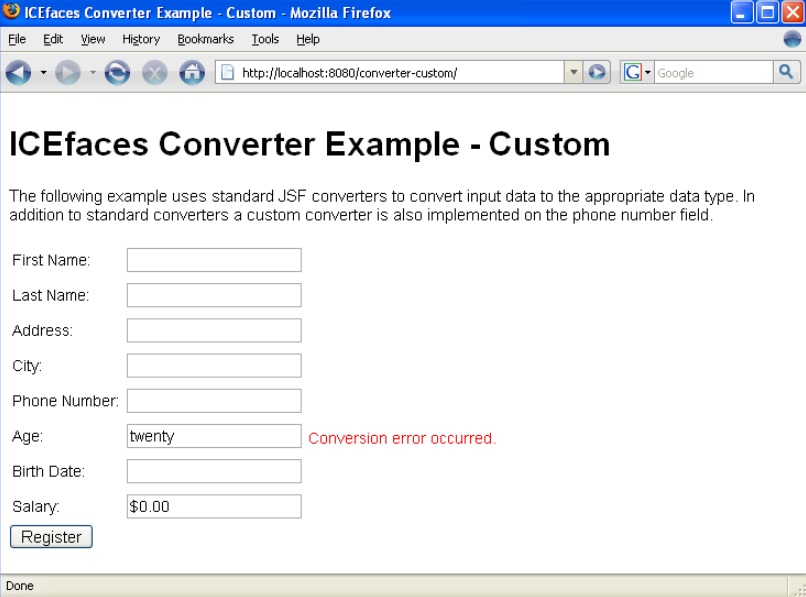Focus the Phone Number text box
Viewport: 806px width, 597px height.
214,401
